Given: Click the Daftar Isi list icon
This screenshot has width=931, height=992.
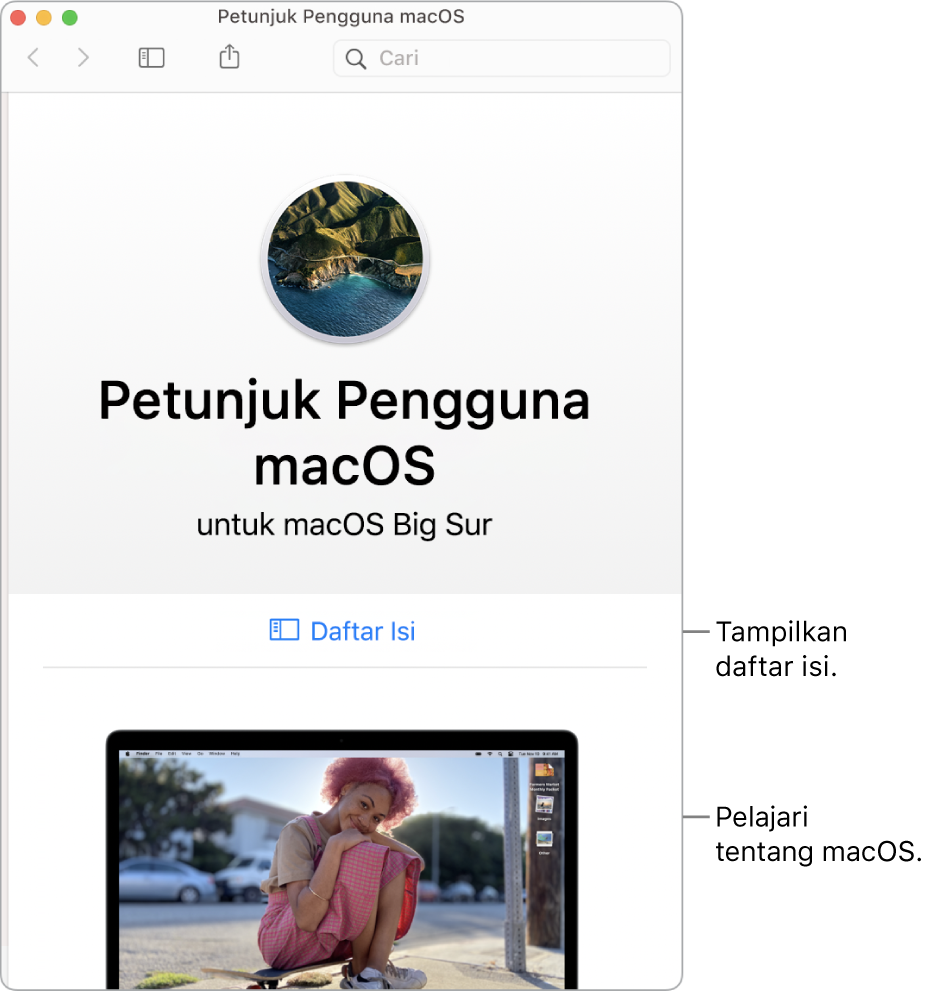Looking at the screenshot, I should coord(285,631).
